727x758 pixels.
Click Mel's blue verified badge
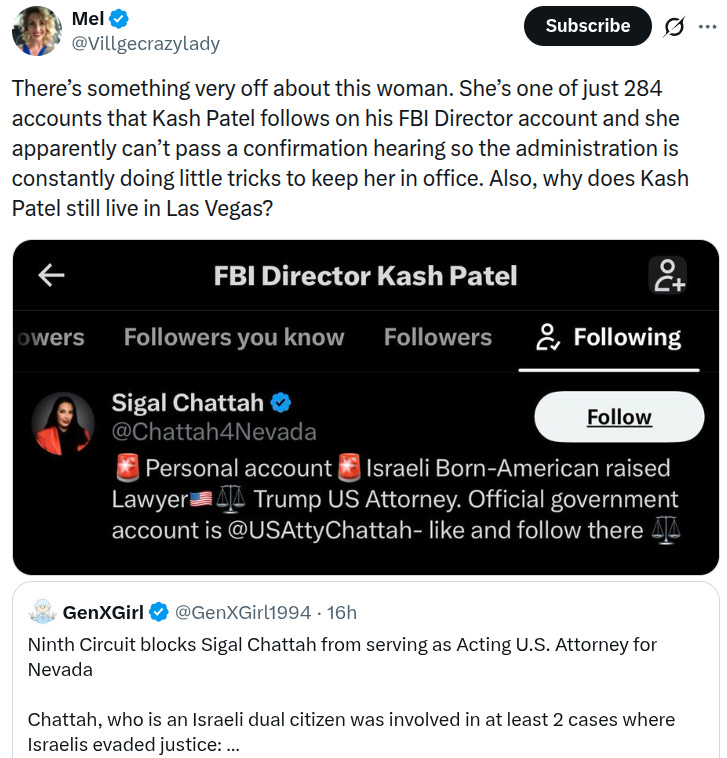tap(118, 19)
